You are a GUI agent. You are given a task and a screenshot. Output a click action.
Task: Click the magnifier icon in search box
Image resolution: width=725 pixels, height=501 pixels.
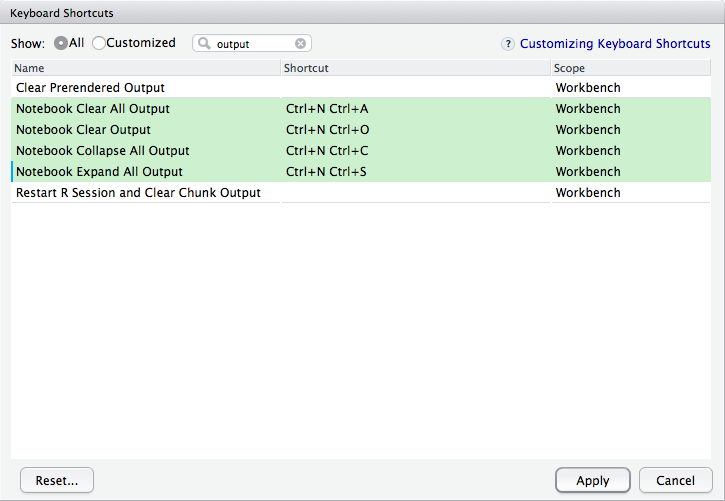point(204,43)
